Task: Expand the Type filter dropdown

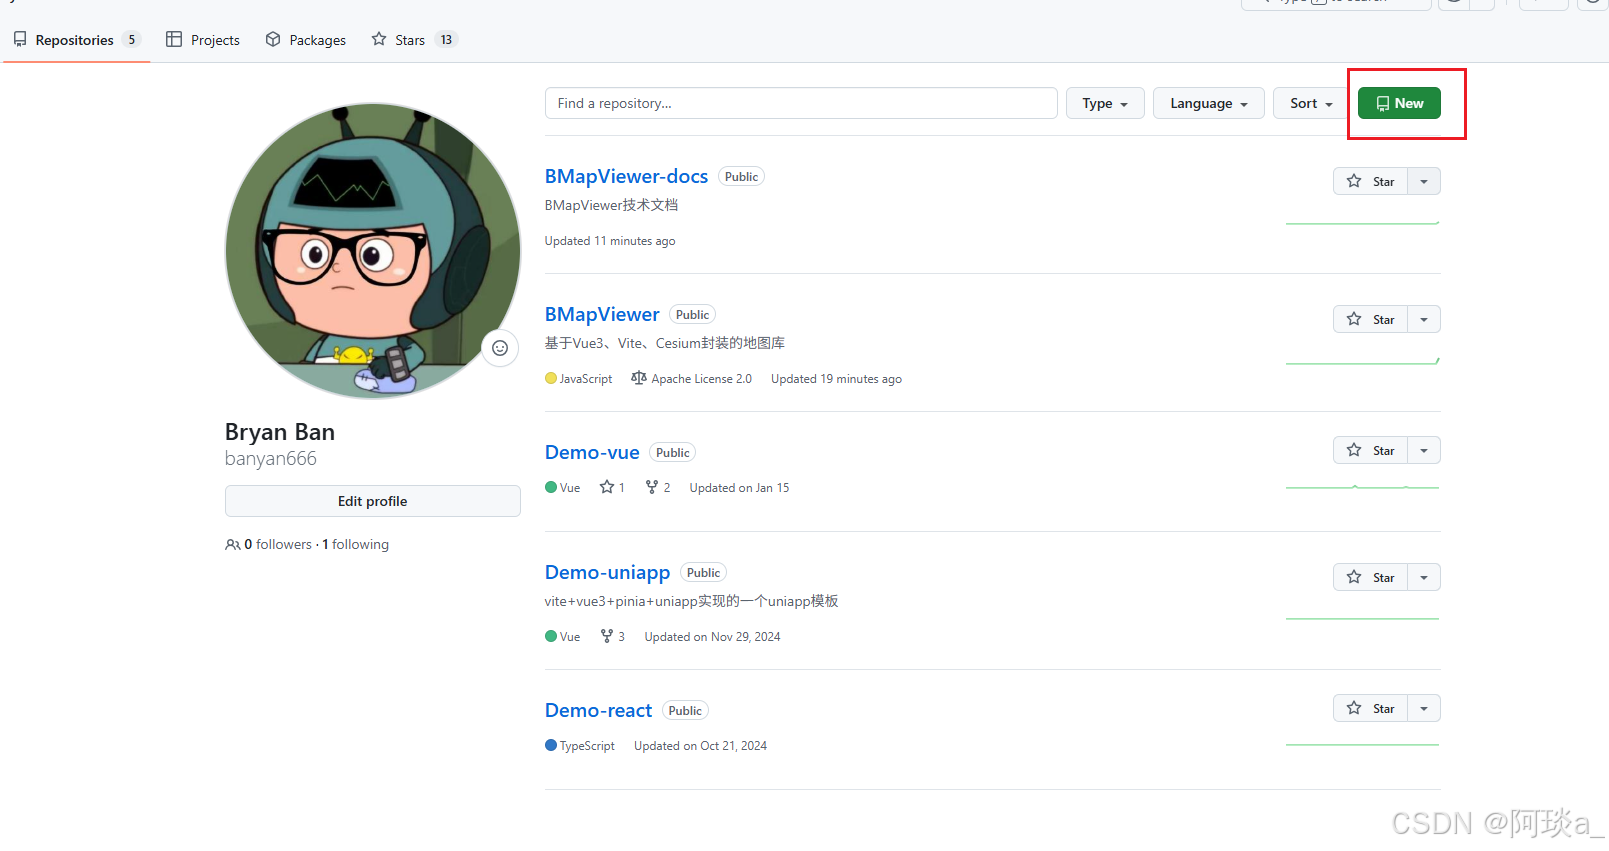Action: pyautogui.click(x=1105, y=103)
